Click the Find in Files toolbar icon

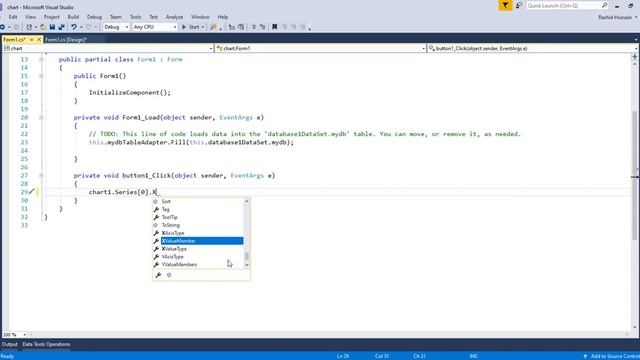point(213,27)
